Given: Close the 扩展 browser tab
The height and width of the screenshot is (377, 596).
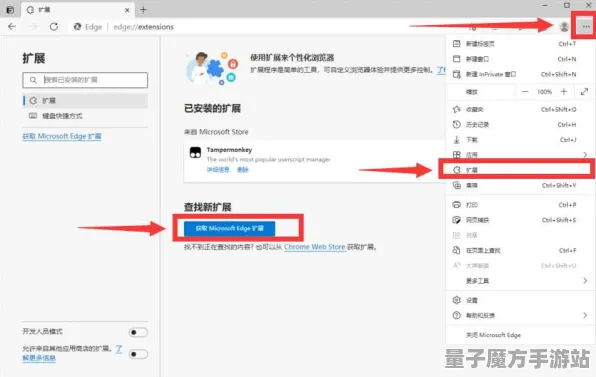Looking at the screenshot, I should tap(127, 10).
